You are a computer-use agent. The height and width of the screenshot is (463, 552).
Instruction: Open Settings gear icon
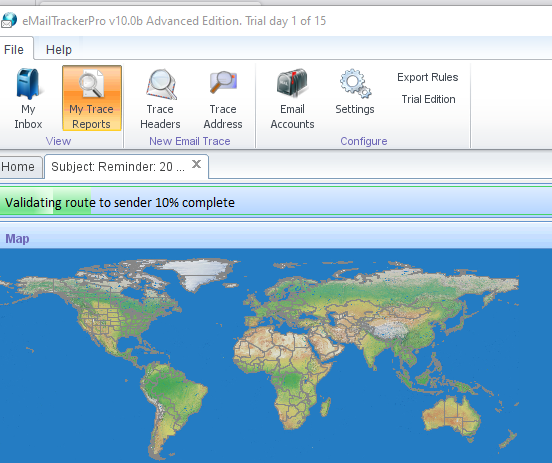[x=355, y=83]
